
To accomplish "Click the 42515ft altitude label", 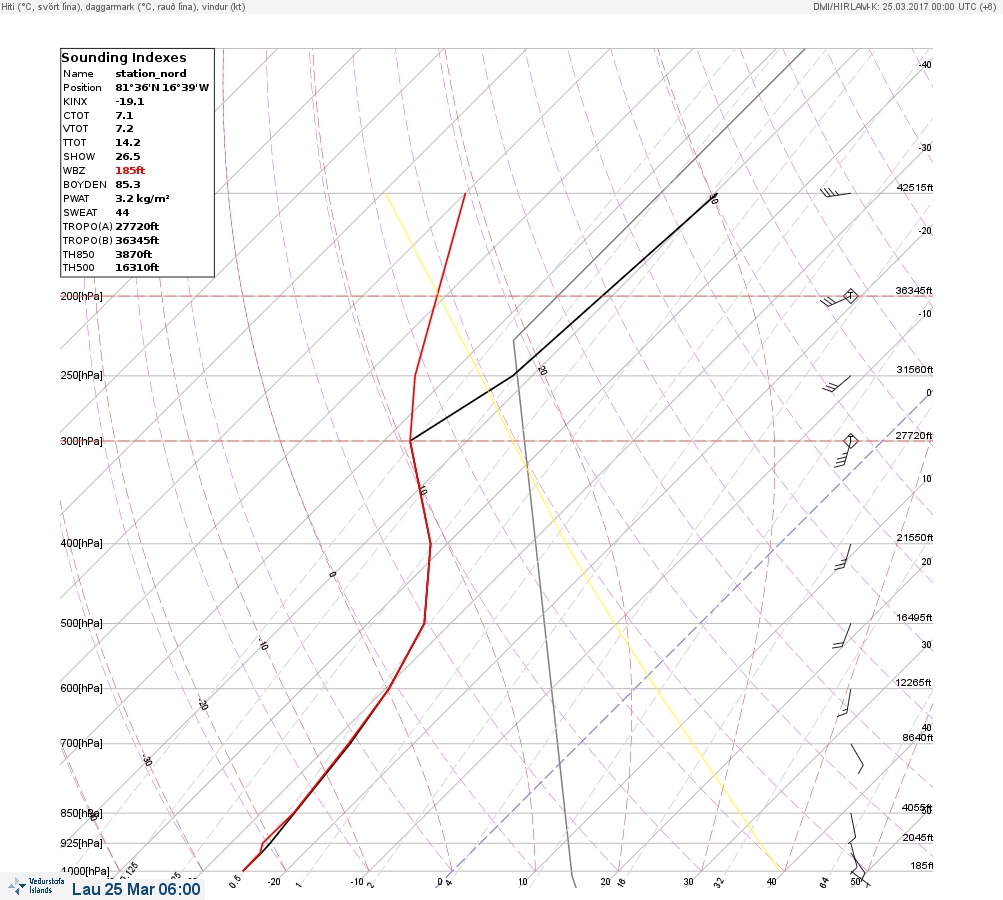I will tap(915, 187).
